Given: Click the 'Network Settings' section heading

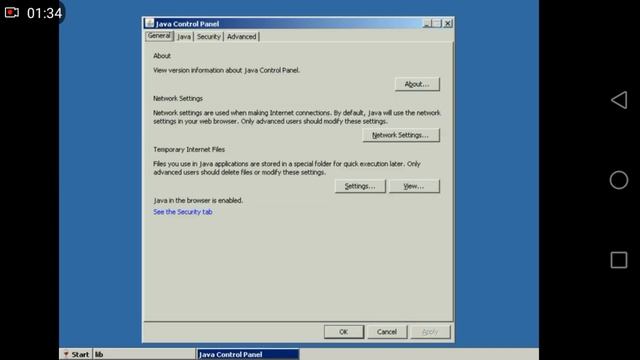Looking at the screenshot, I should pyautogui.click(x=178, y=98).
